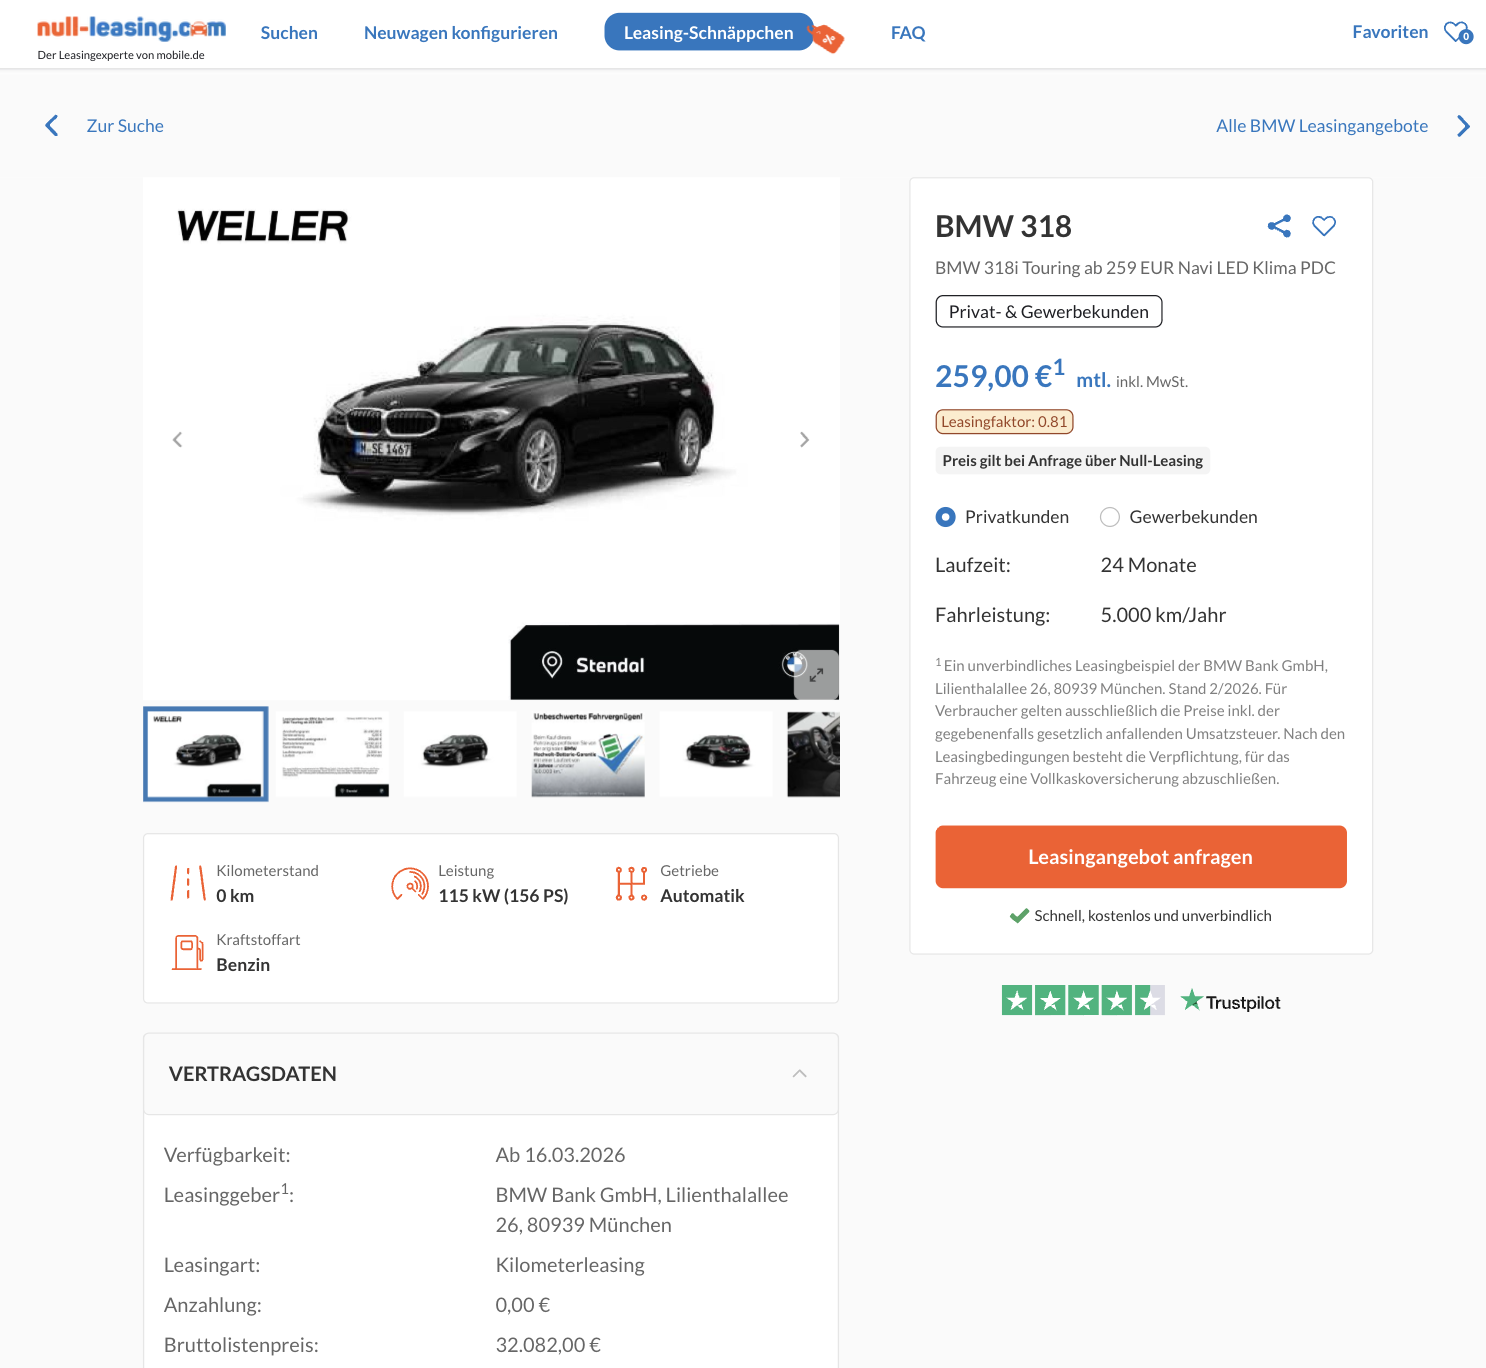Open the Leasing-Schnäppchen tab
Screen dimensions: 1486x1368
709,32
